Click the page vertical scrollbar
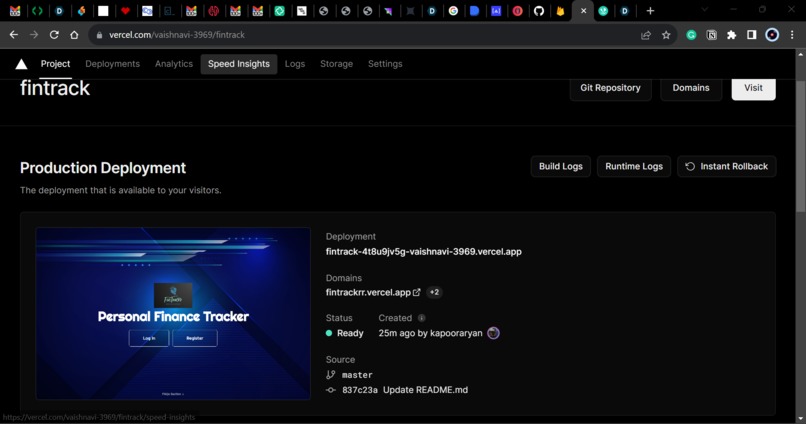Image resolution: width=806 pixels, height=424 pixels. tap(801, 146)
